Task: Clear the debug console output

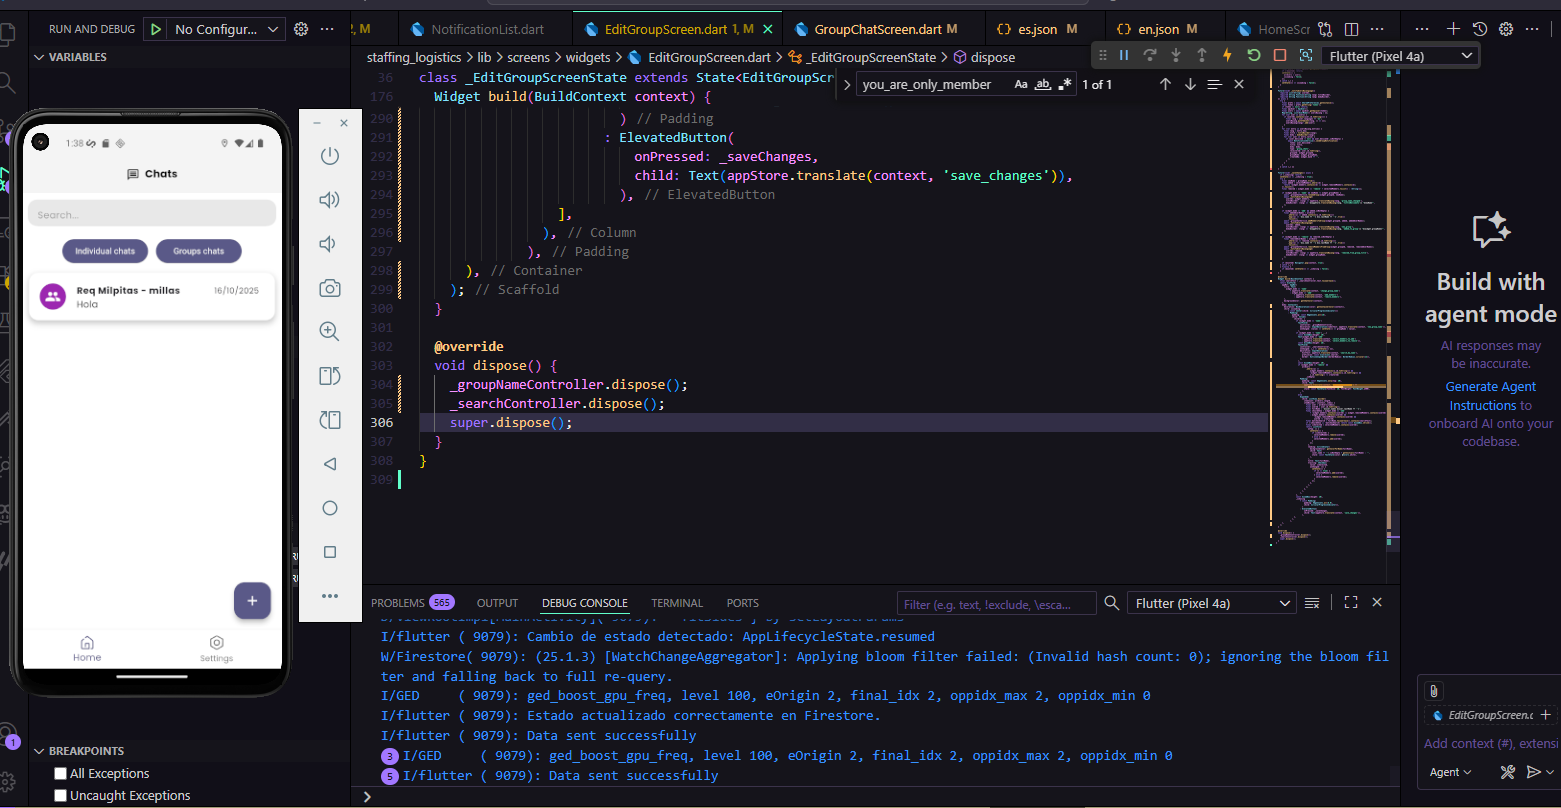Action: pyautogui.click(x=1312, y=603)
